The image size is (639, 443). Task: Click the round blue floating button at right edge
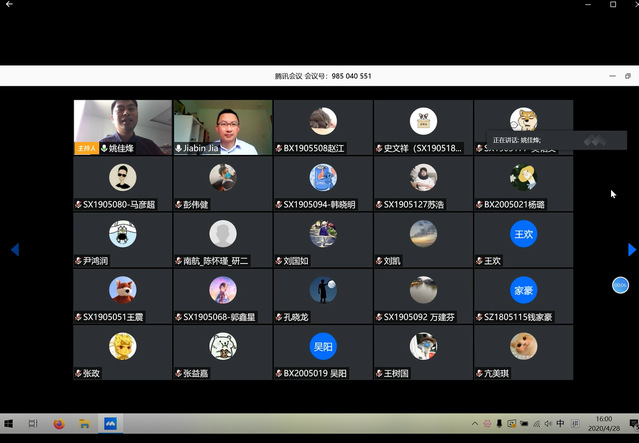point(620,286)
